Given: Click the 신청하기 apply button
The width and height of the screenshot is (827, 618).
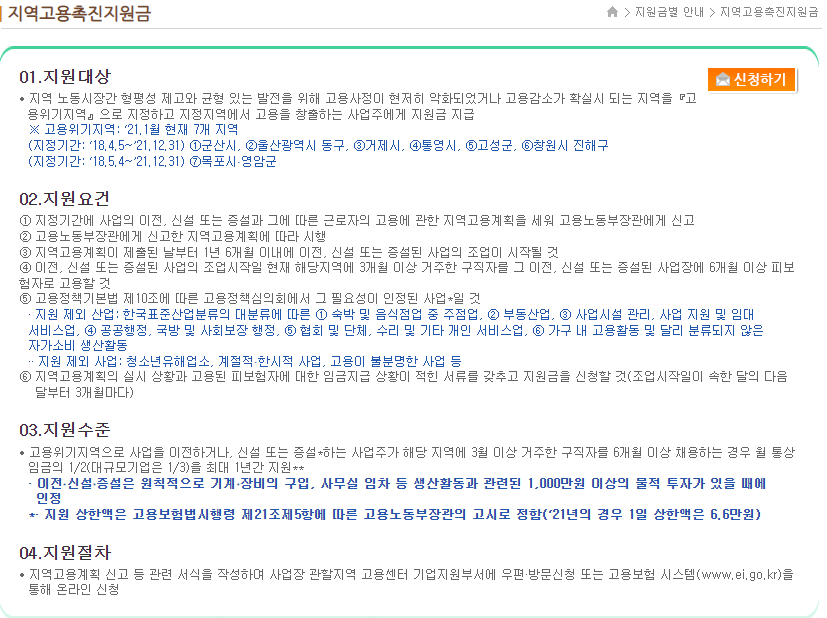Looking at the screenshot, I should pyautogui.click(x=752, y=80).
